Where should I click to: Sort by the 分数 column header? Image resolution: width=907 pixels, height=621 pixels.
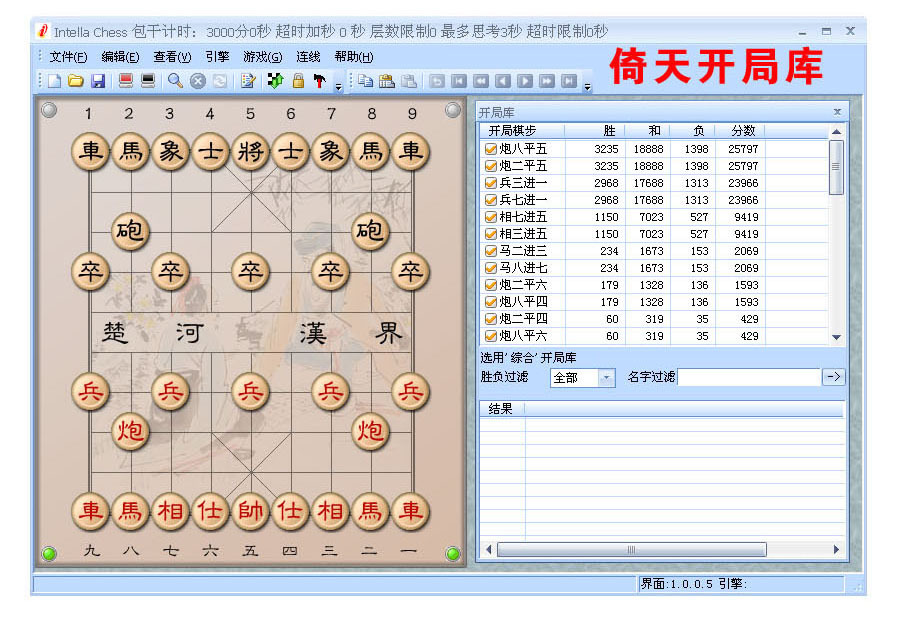point(740,131)
